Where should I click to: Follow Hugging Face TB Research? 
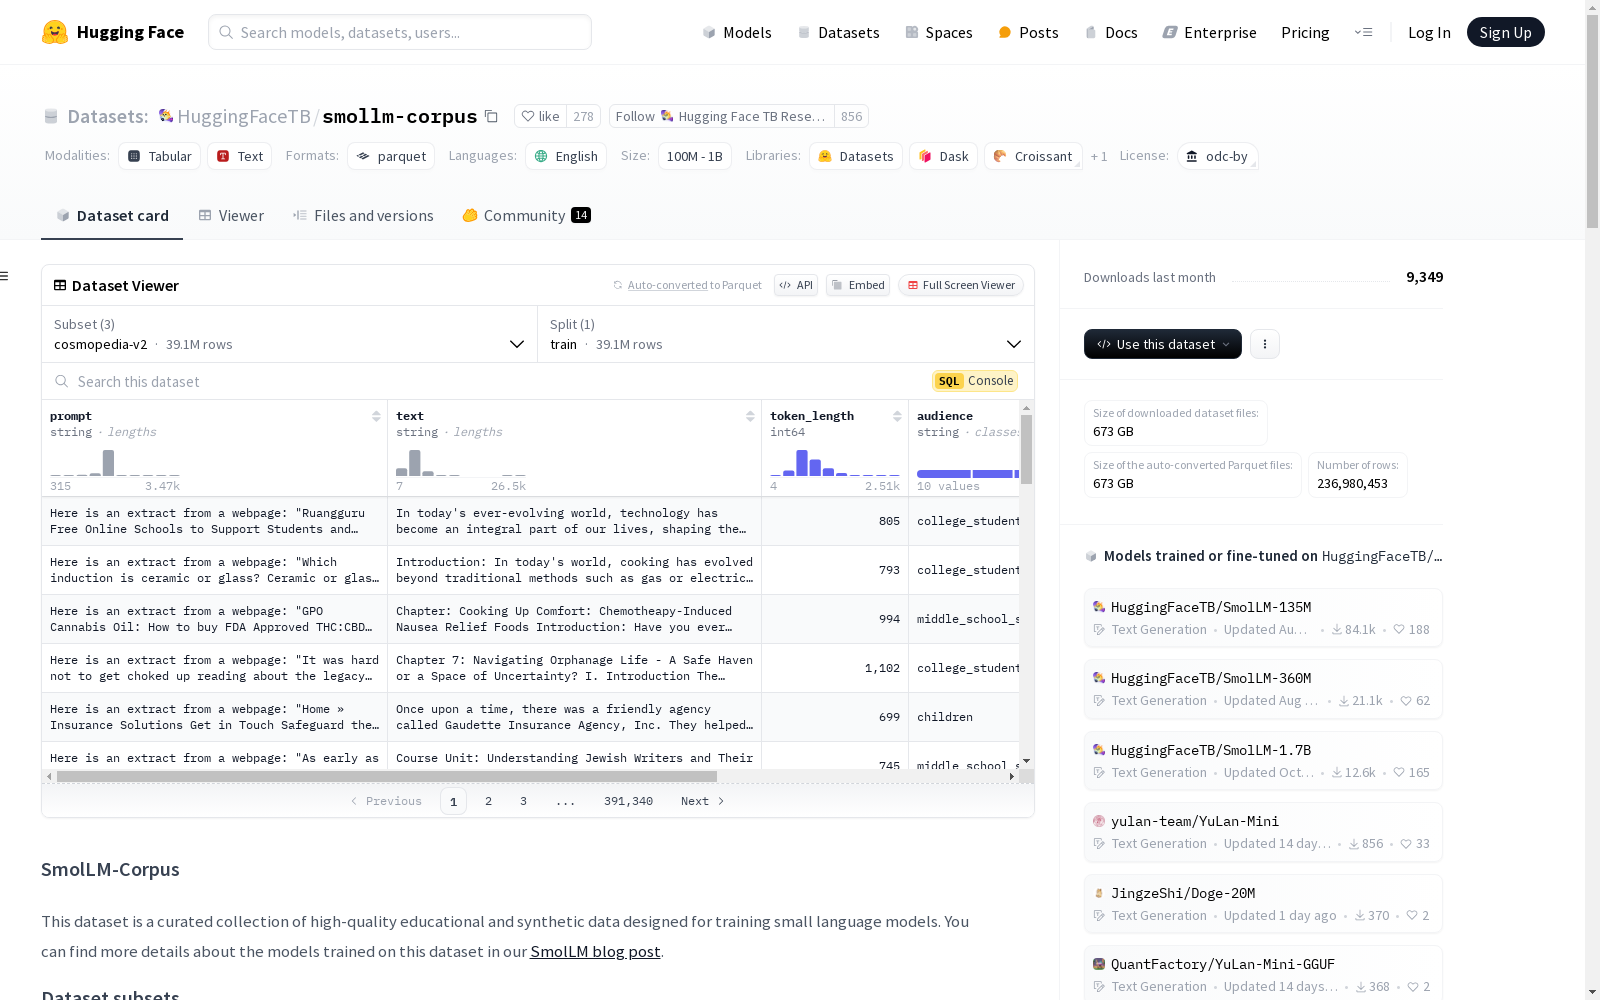click(x=722, y=116)
